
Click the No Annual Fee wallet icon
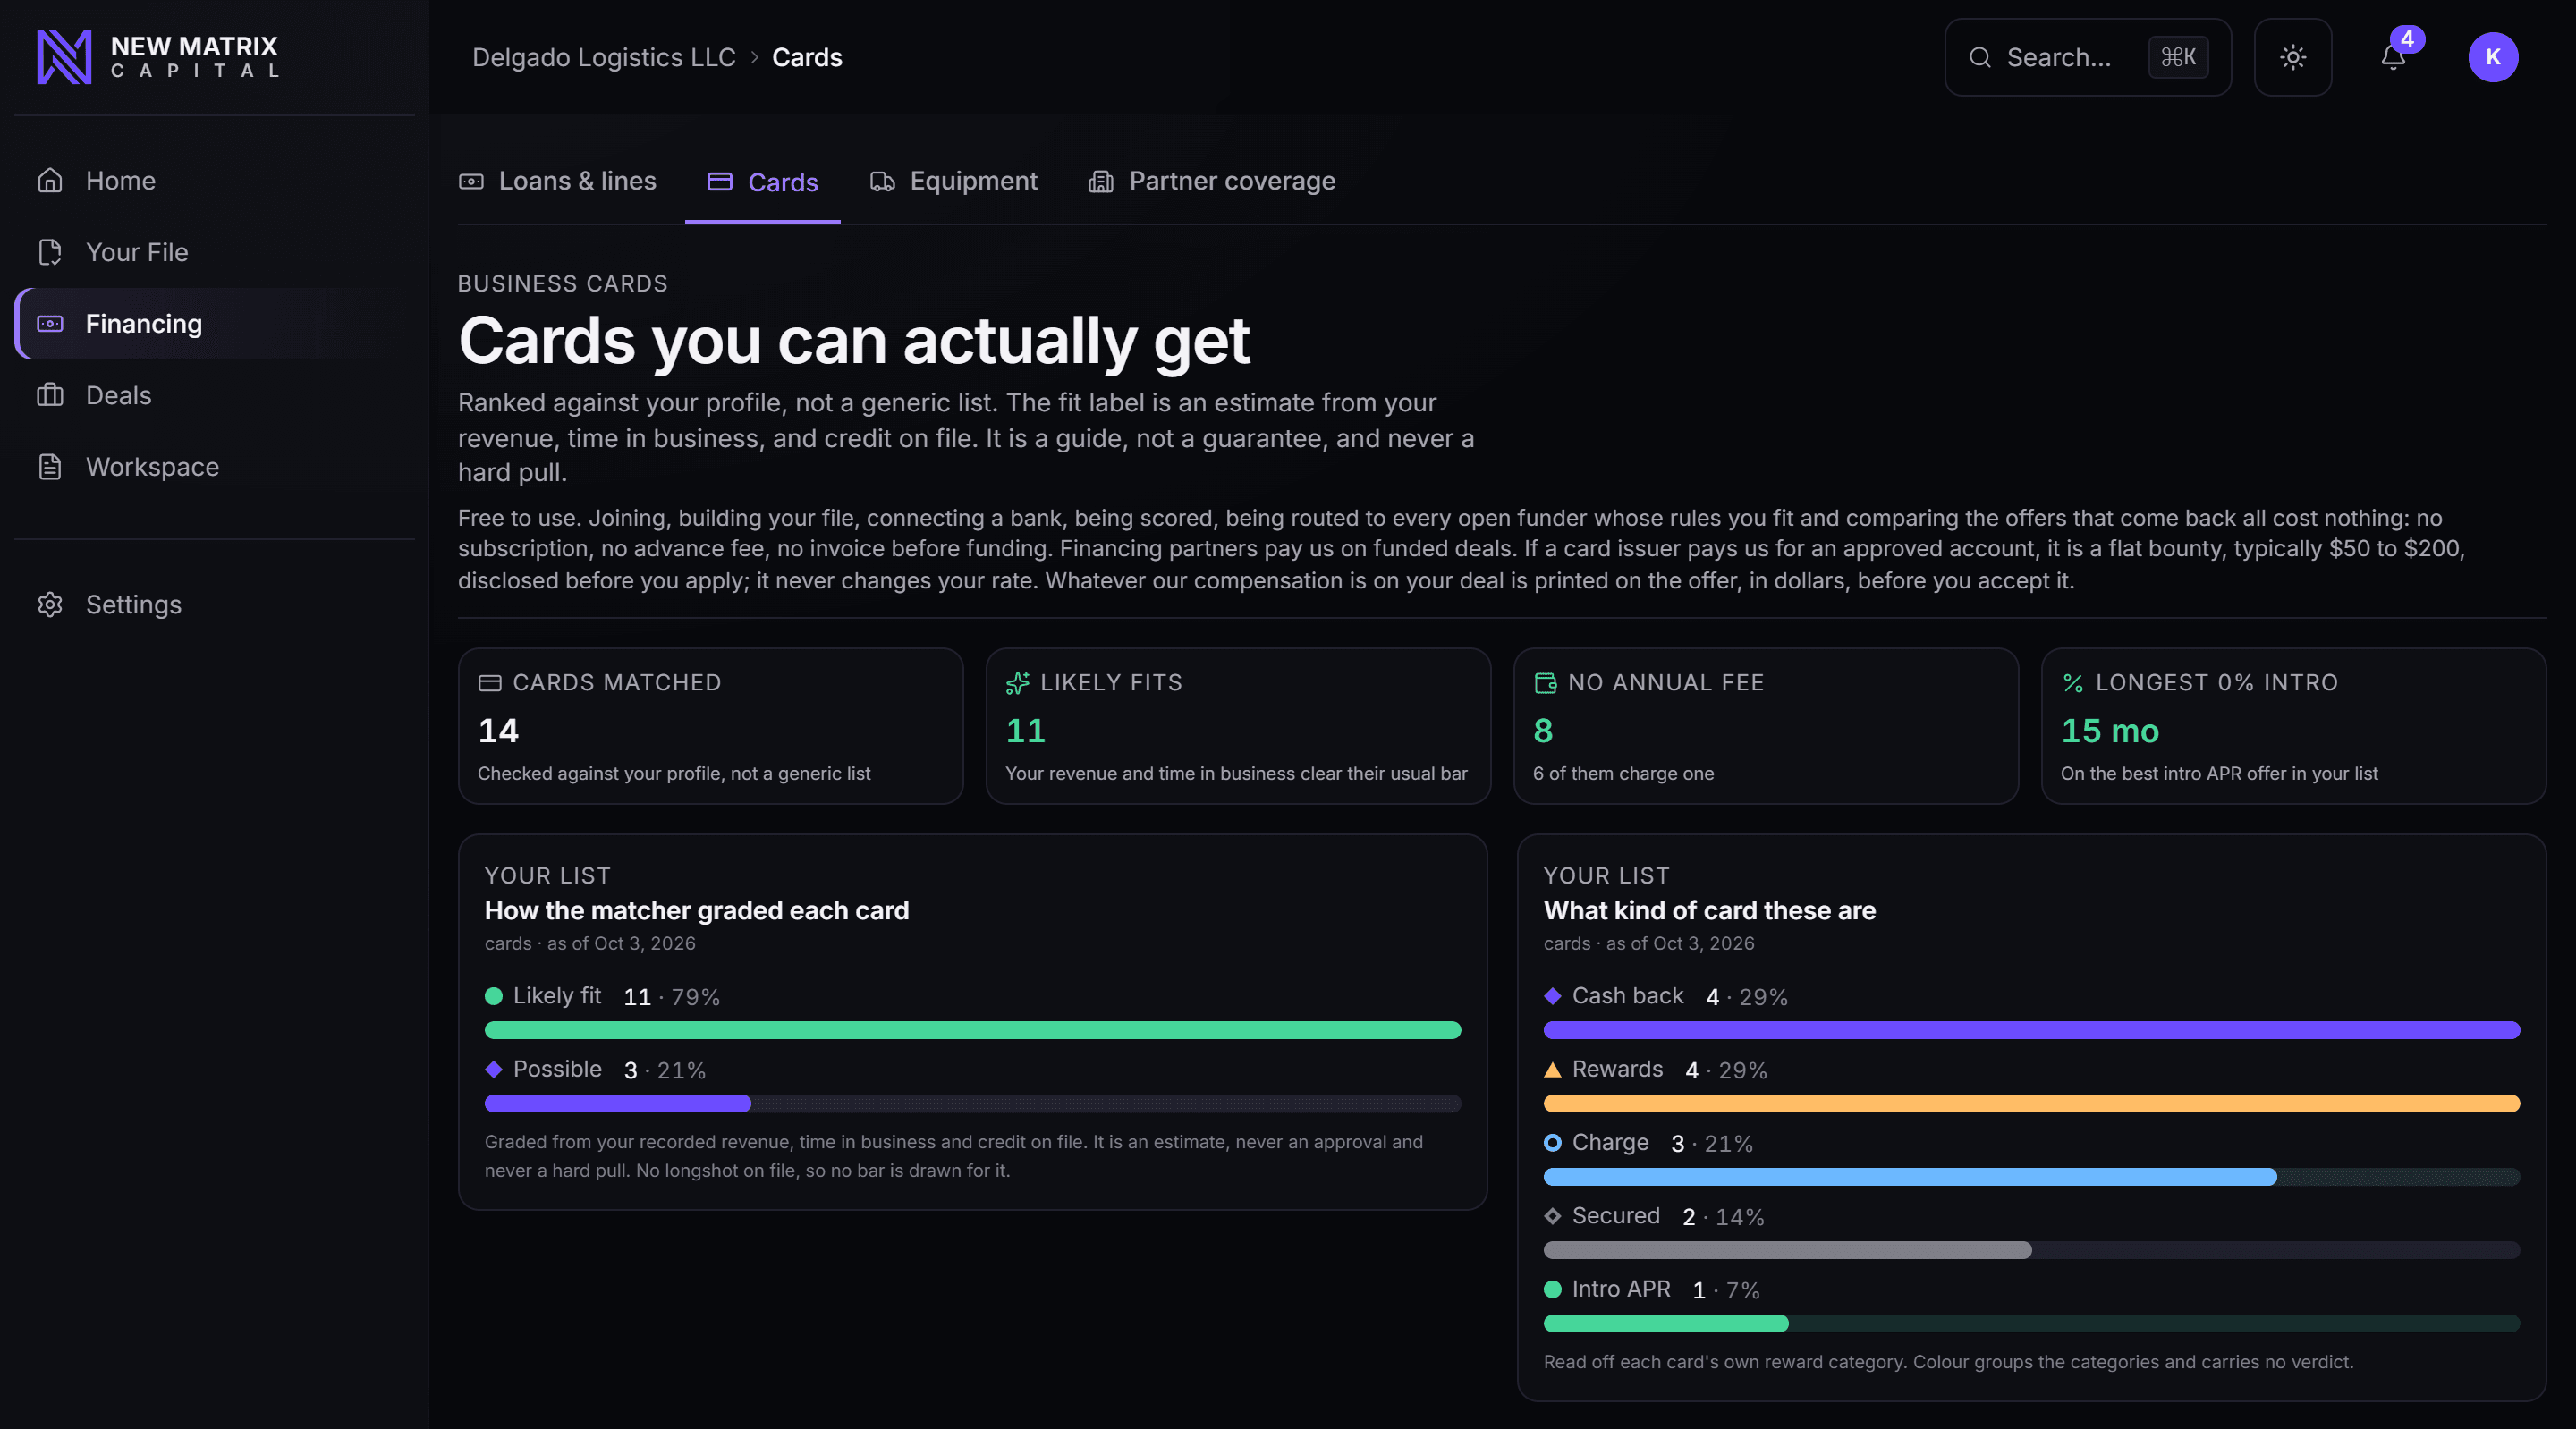pyautogui.click(x=1545, y=683)
